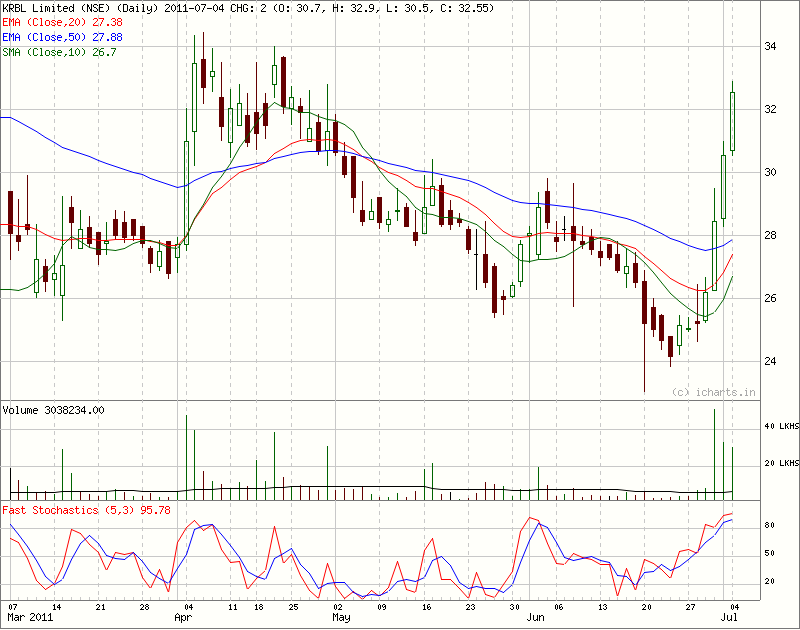Click the date tick '28' in March

(144, 607)
